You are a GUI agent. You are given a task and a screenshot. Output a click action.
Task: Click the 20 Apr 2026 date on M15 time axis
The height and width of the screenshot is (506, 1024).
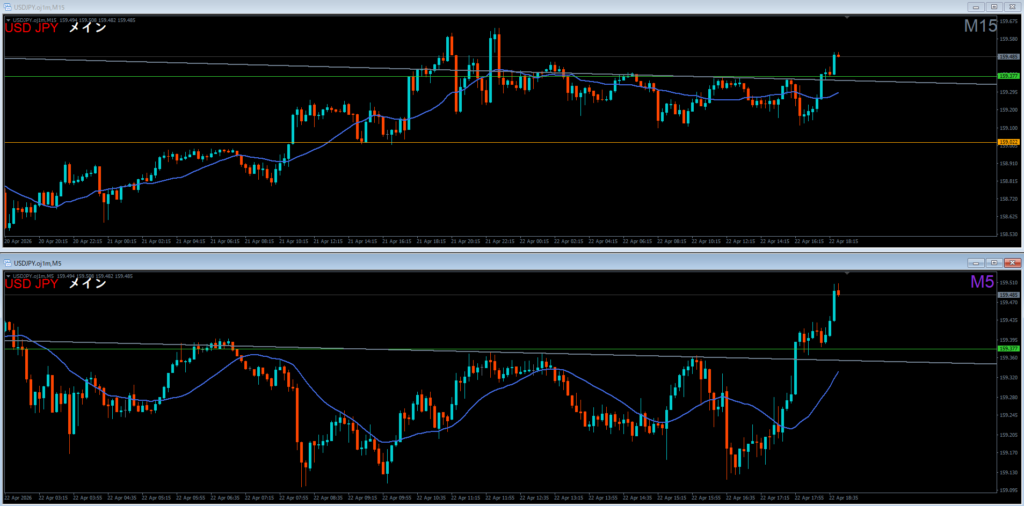[x=17, y=241]
